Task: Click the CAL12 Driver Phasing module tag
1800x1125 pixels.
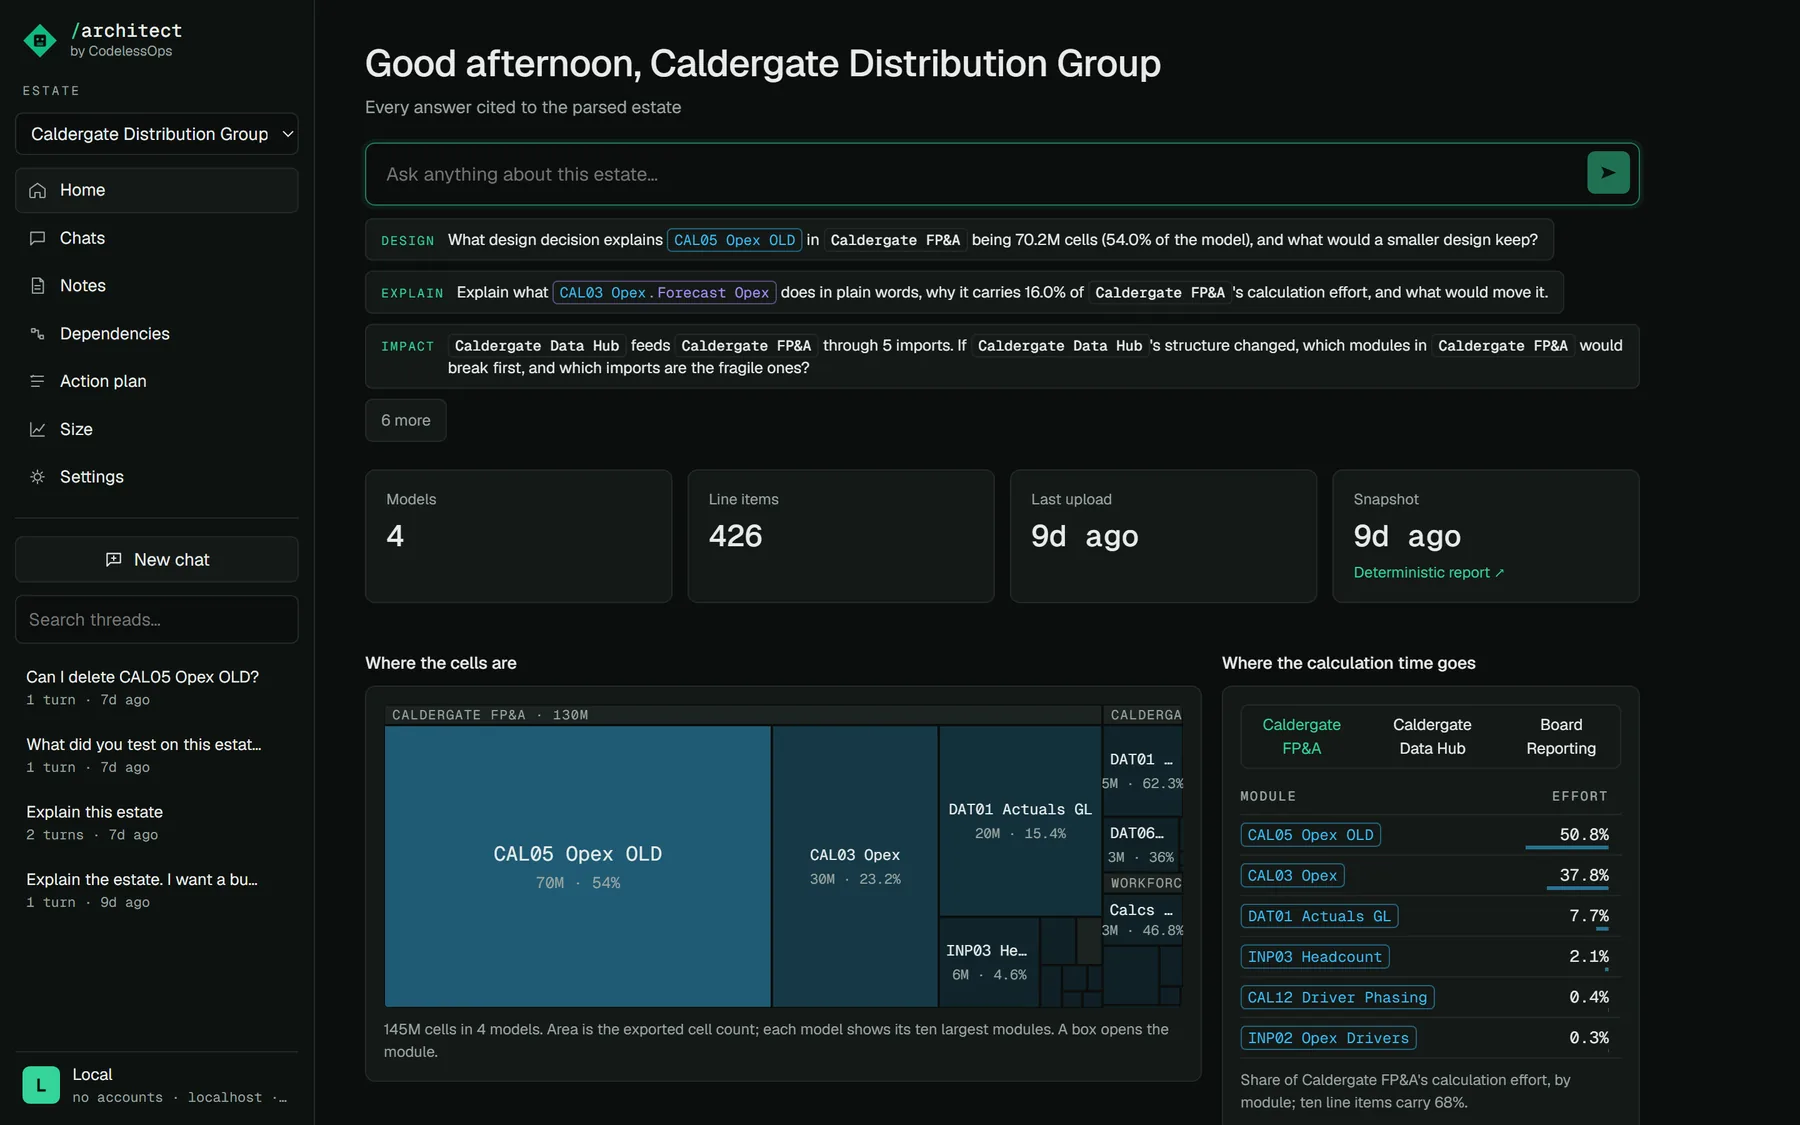Action: (1337, 998)
